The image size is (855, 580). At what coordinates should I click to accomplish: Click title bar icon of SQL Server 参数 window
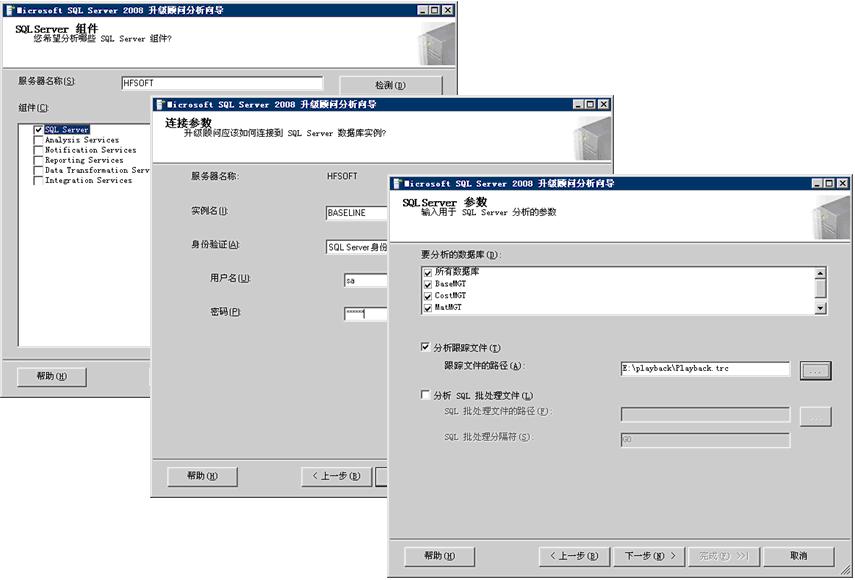pos(398,184)
